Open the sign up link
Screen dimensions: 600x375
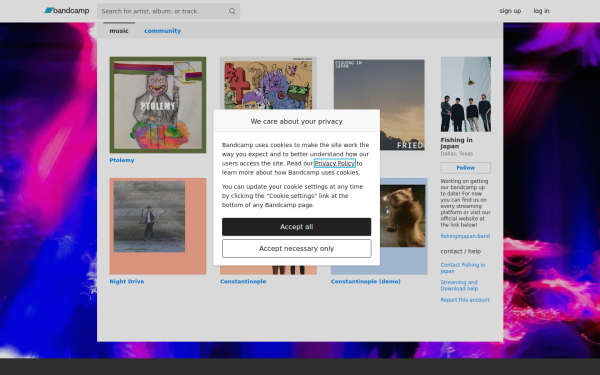[510, 11]
